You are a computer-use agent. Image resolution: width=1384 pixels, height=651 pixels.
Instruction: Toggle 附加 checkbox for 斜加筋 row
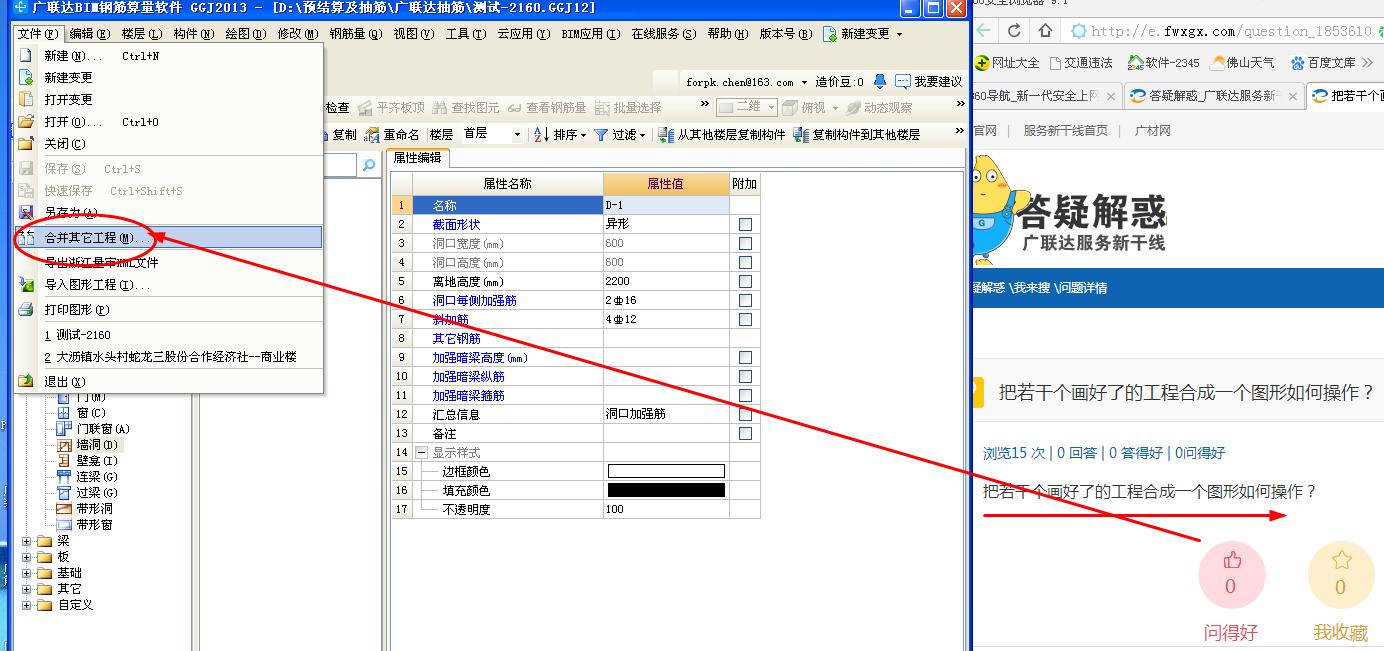tap(745, 320)
